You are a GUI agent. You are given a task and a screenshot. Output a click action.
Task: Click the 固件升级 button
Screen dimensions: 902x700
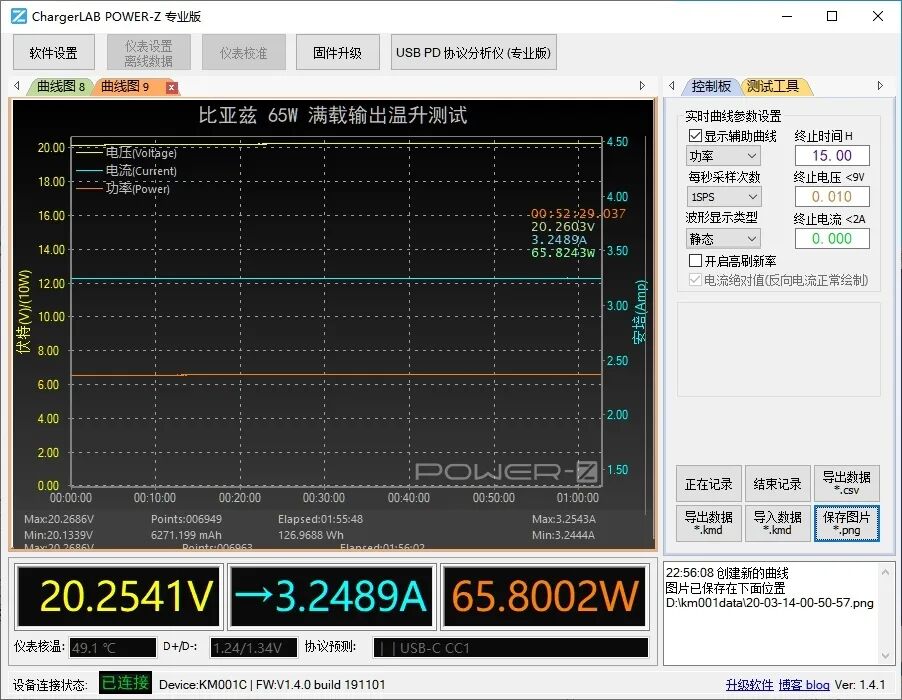(338, 53)
